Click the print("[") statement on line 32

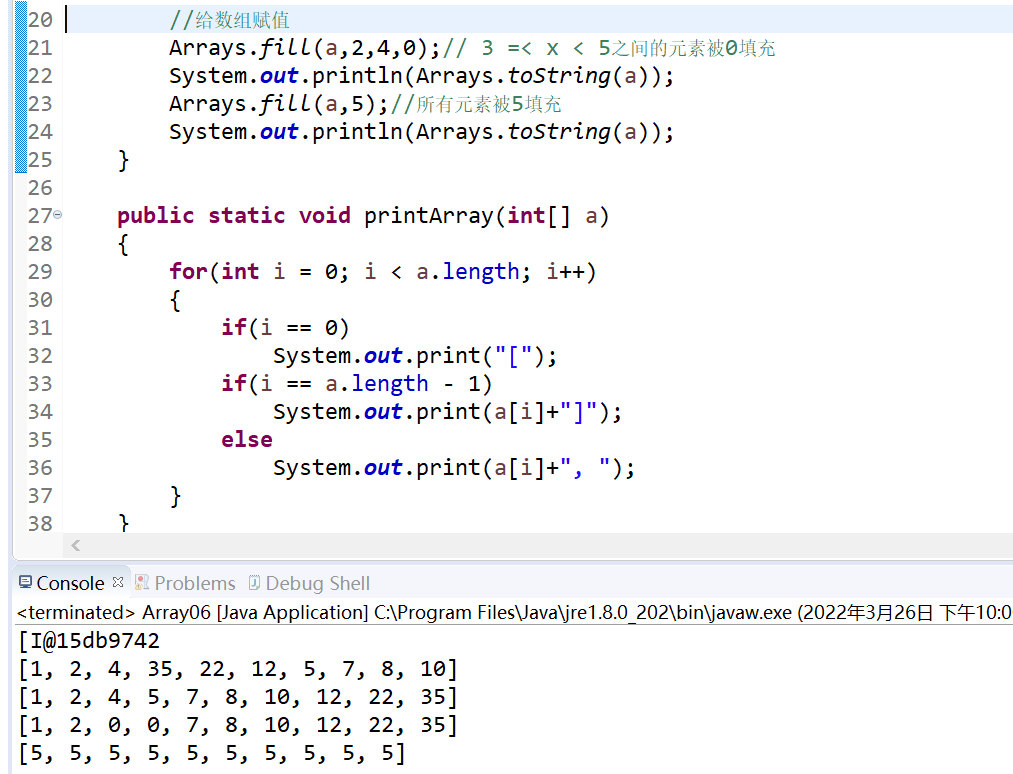pos(415,356)
